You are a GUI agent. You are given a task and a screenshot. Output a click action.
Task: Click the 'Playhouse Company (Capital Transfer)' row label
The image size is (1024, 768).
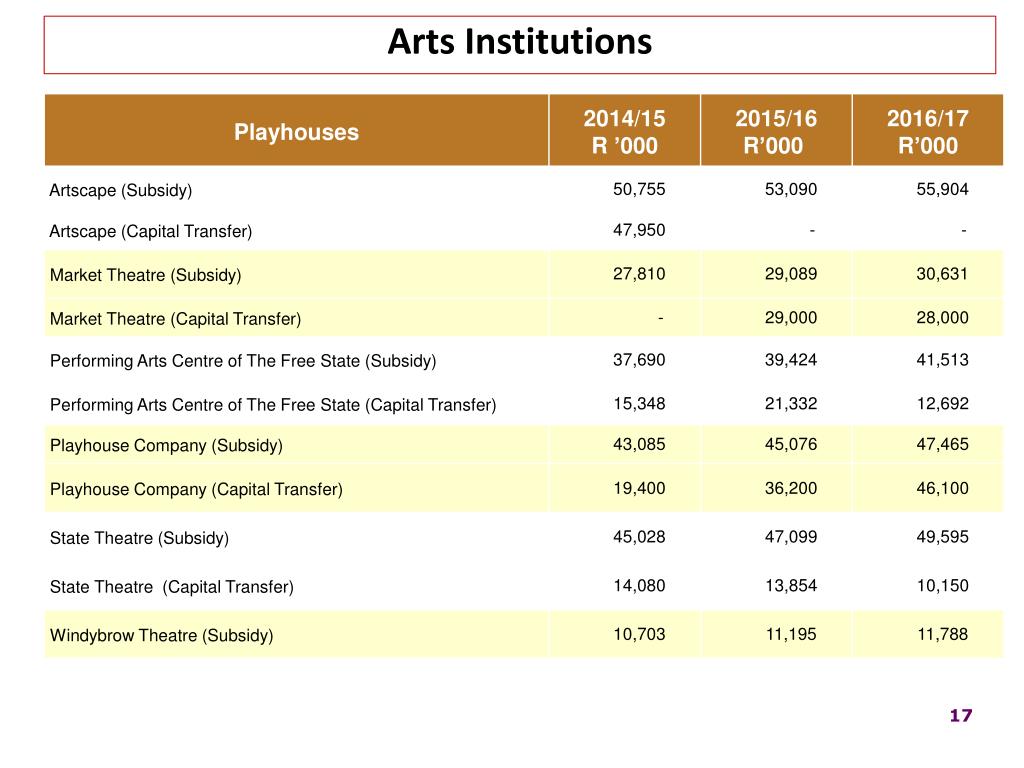pyautogui.click(x=197, y=489)
